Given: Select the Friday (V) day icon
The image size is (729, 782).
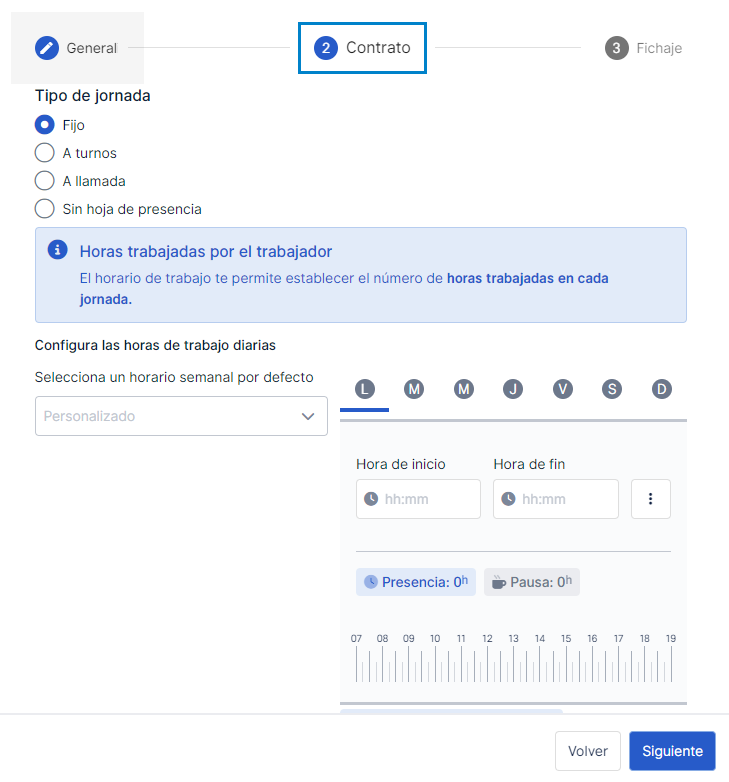Looking at the screenshot, I should click(x=562, y=389).
